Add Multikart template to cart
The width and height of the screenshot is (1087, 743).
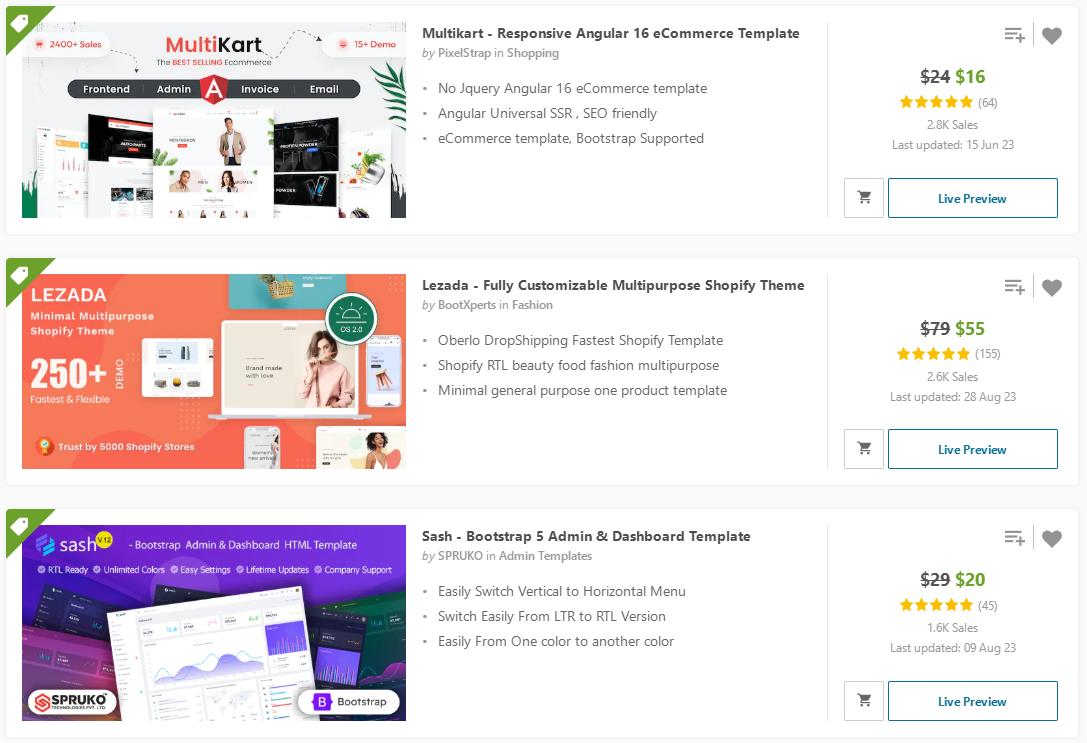[x=864, y=198]
